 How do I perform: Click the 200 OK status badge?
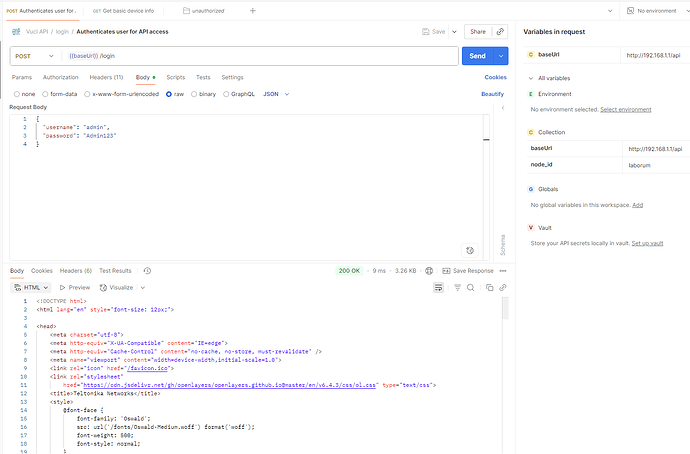349,271
